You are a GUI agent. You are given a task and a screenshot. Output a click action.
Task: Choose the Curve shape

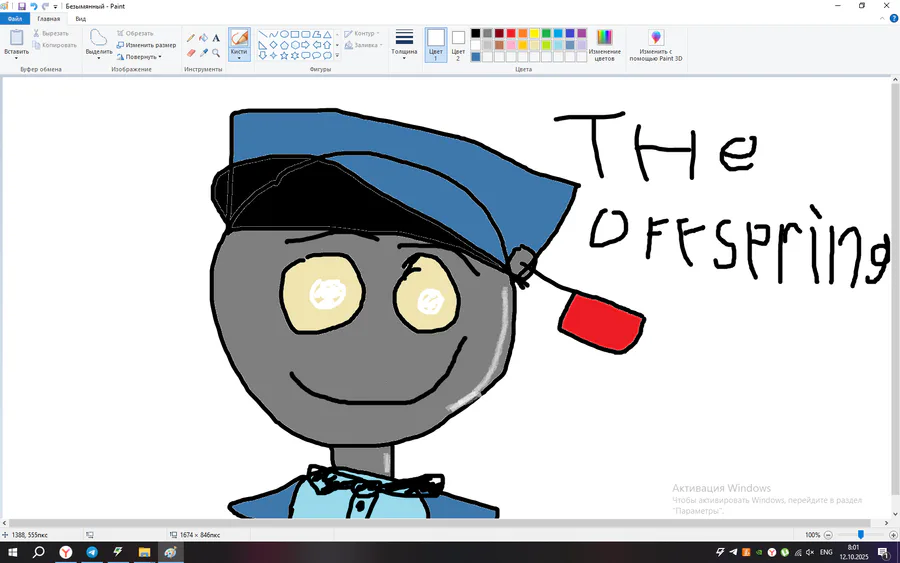(273, 34)
